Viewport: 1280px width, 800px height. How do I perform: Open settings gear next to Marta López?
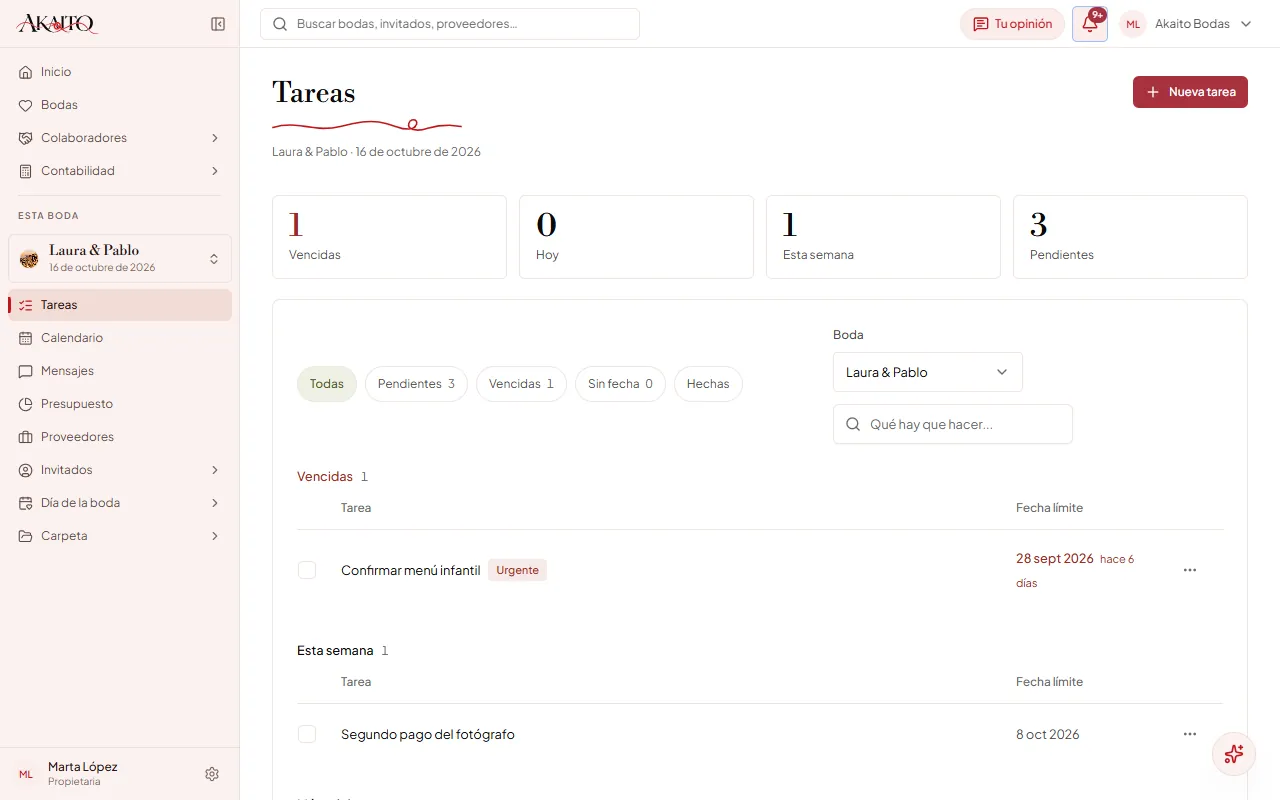click(212, 774)
